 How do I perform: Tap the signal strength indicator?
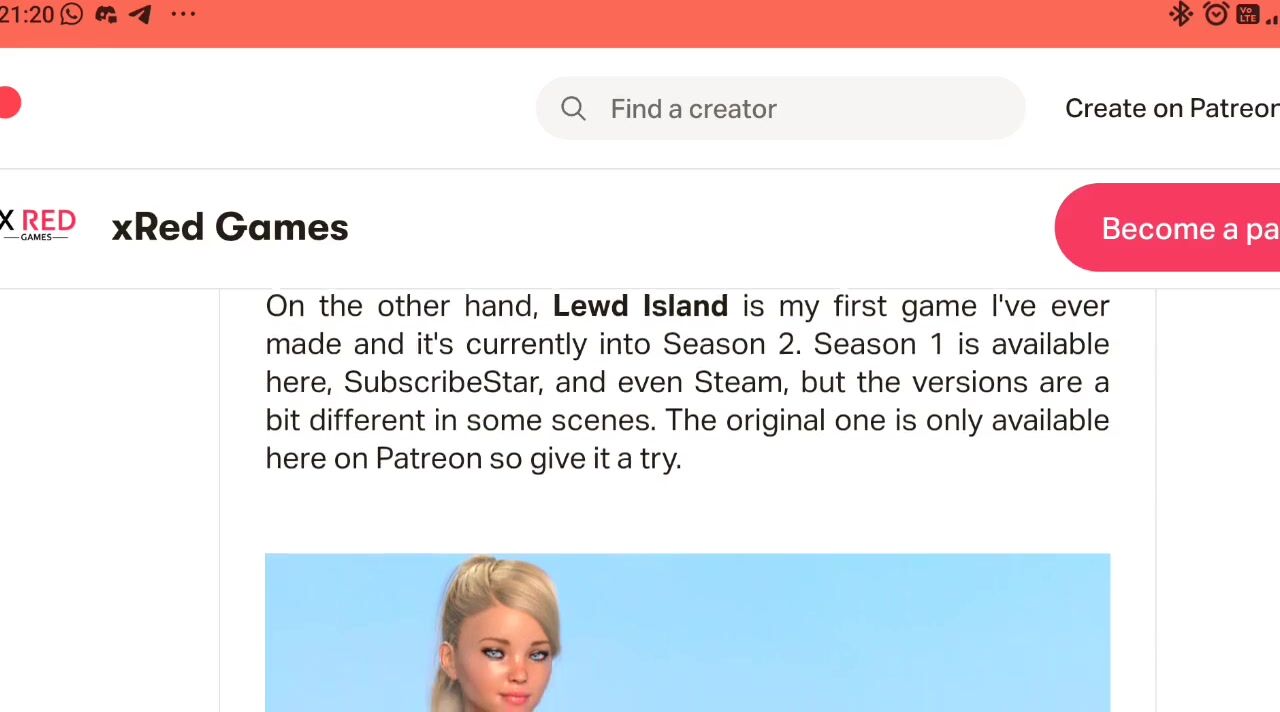coord(1273,18)
